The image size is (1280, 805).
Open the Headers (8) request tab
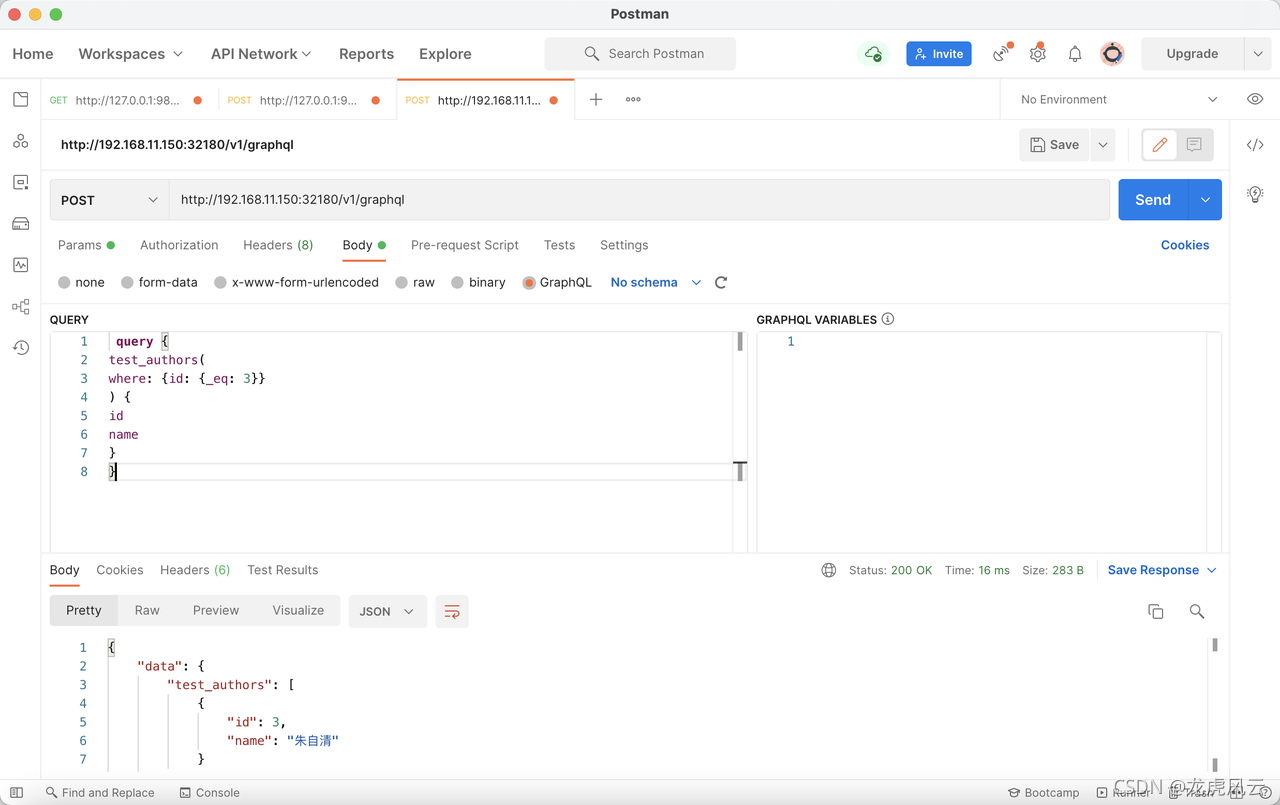(278, 245)
